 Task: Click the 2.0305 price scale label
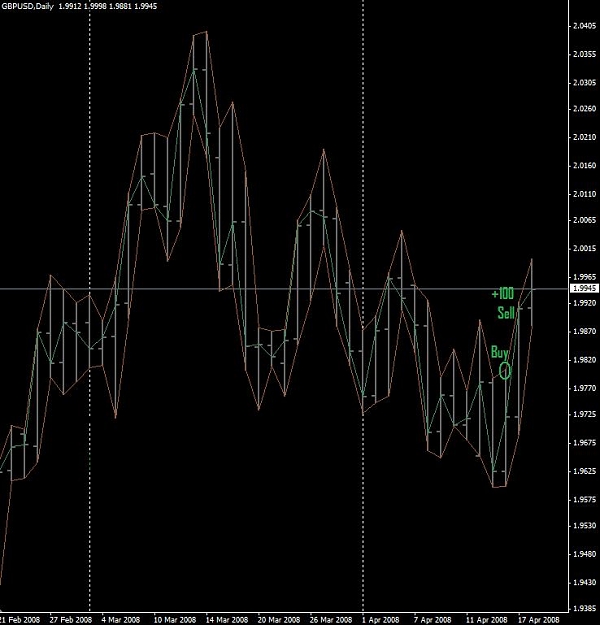point(584,83)
